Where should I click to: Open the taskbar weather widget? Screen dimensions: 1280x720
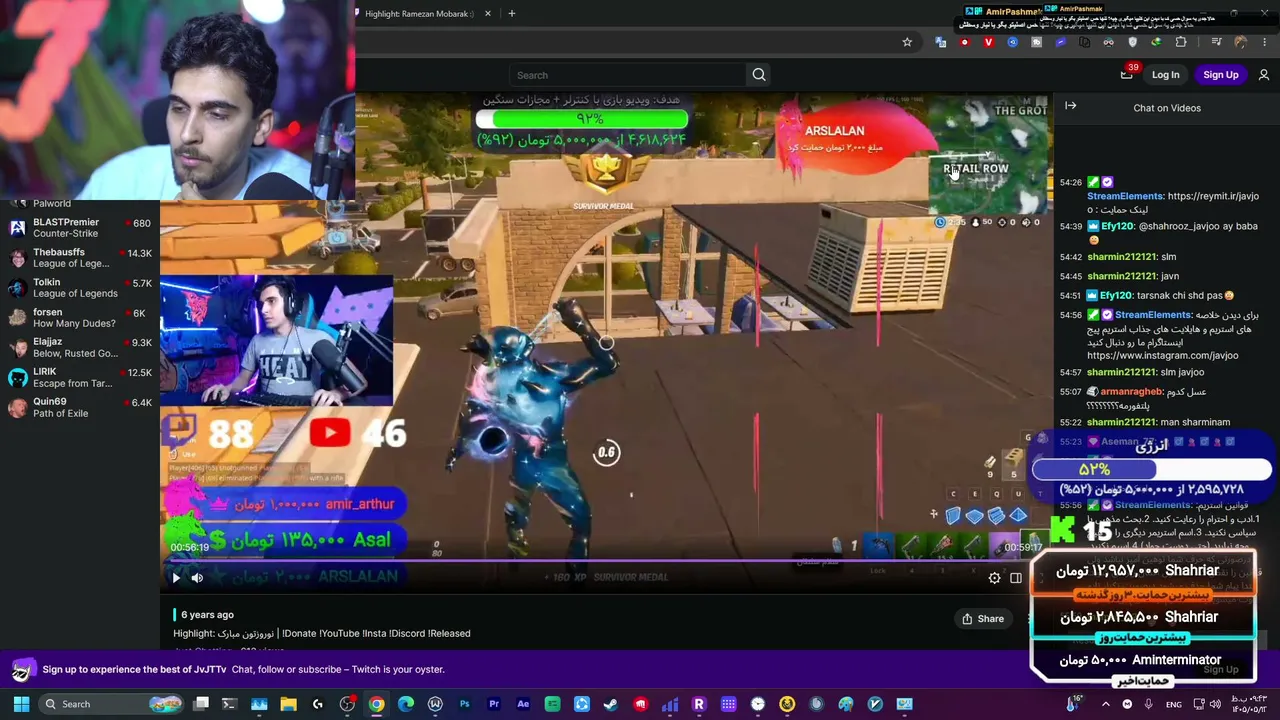1075,703
